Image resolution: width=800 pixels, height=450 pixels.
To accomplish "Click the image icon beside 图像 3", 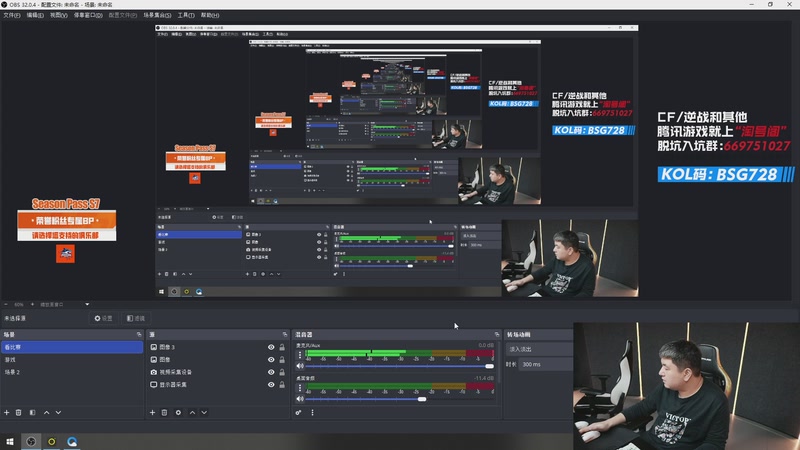I will click(x=154, y=347).
